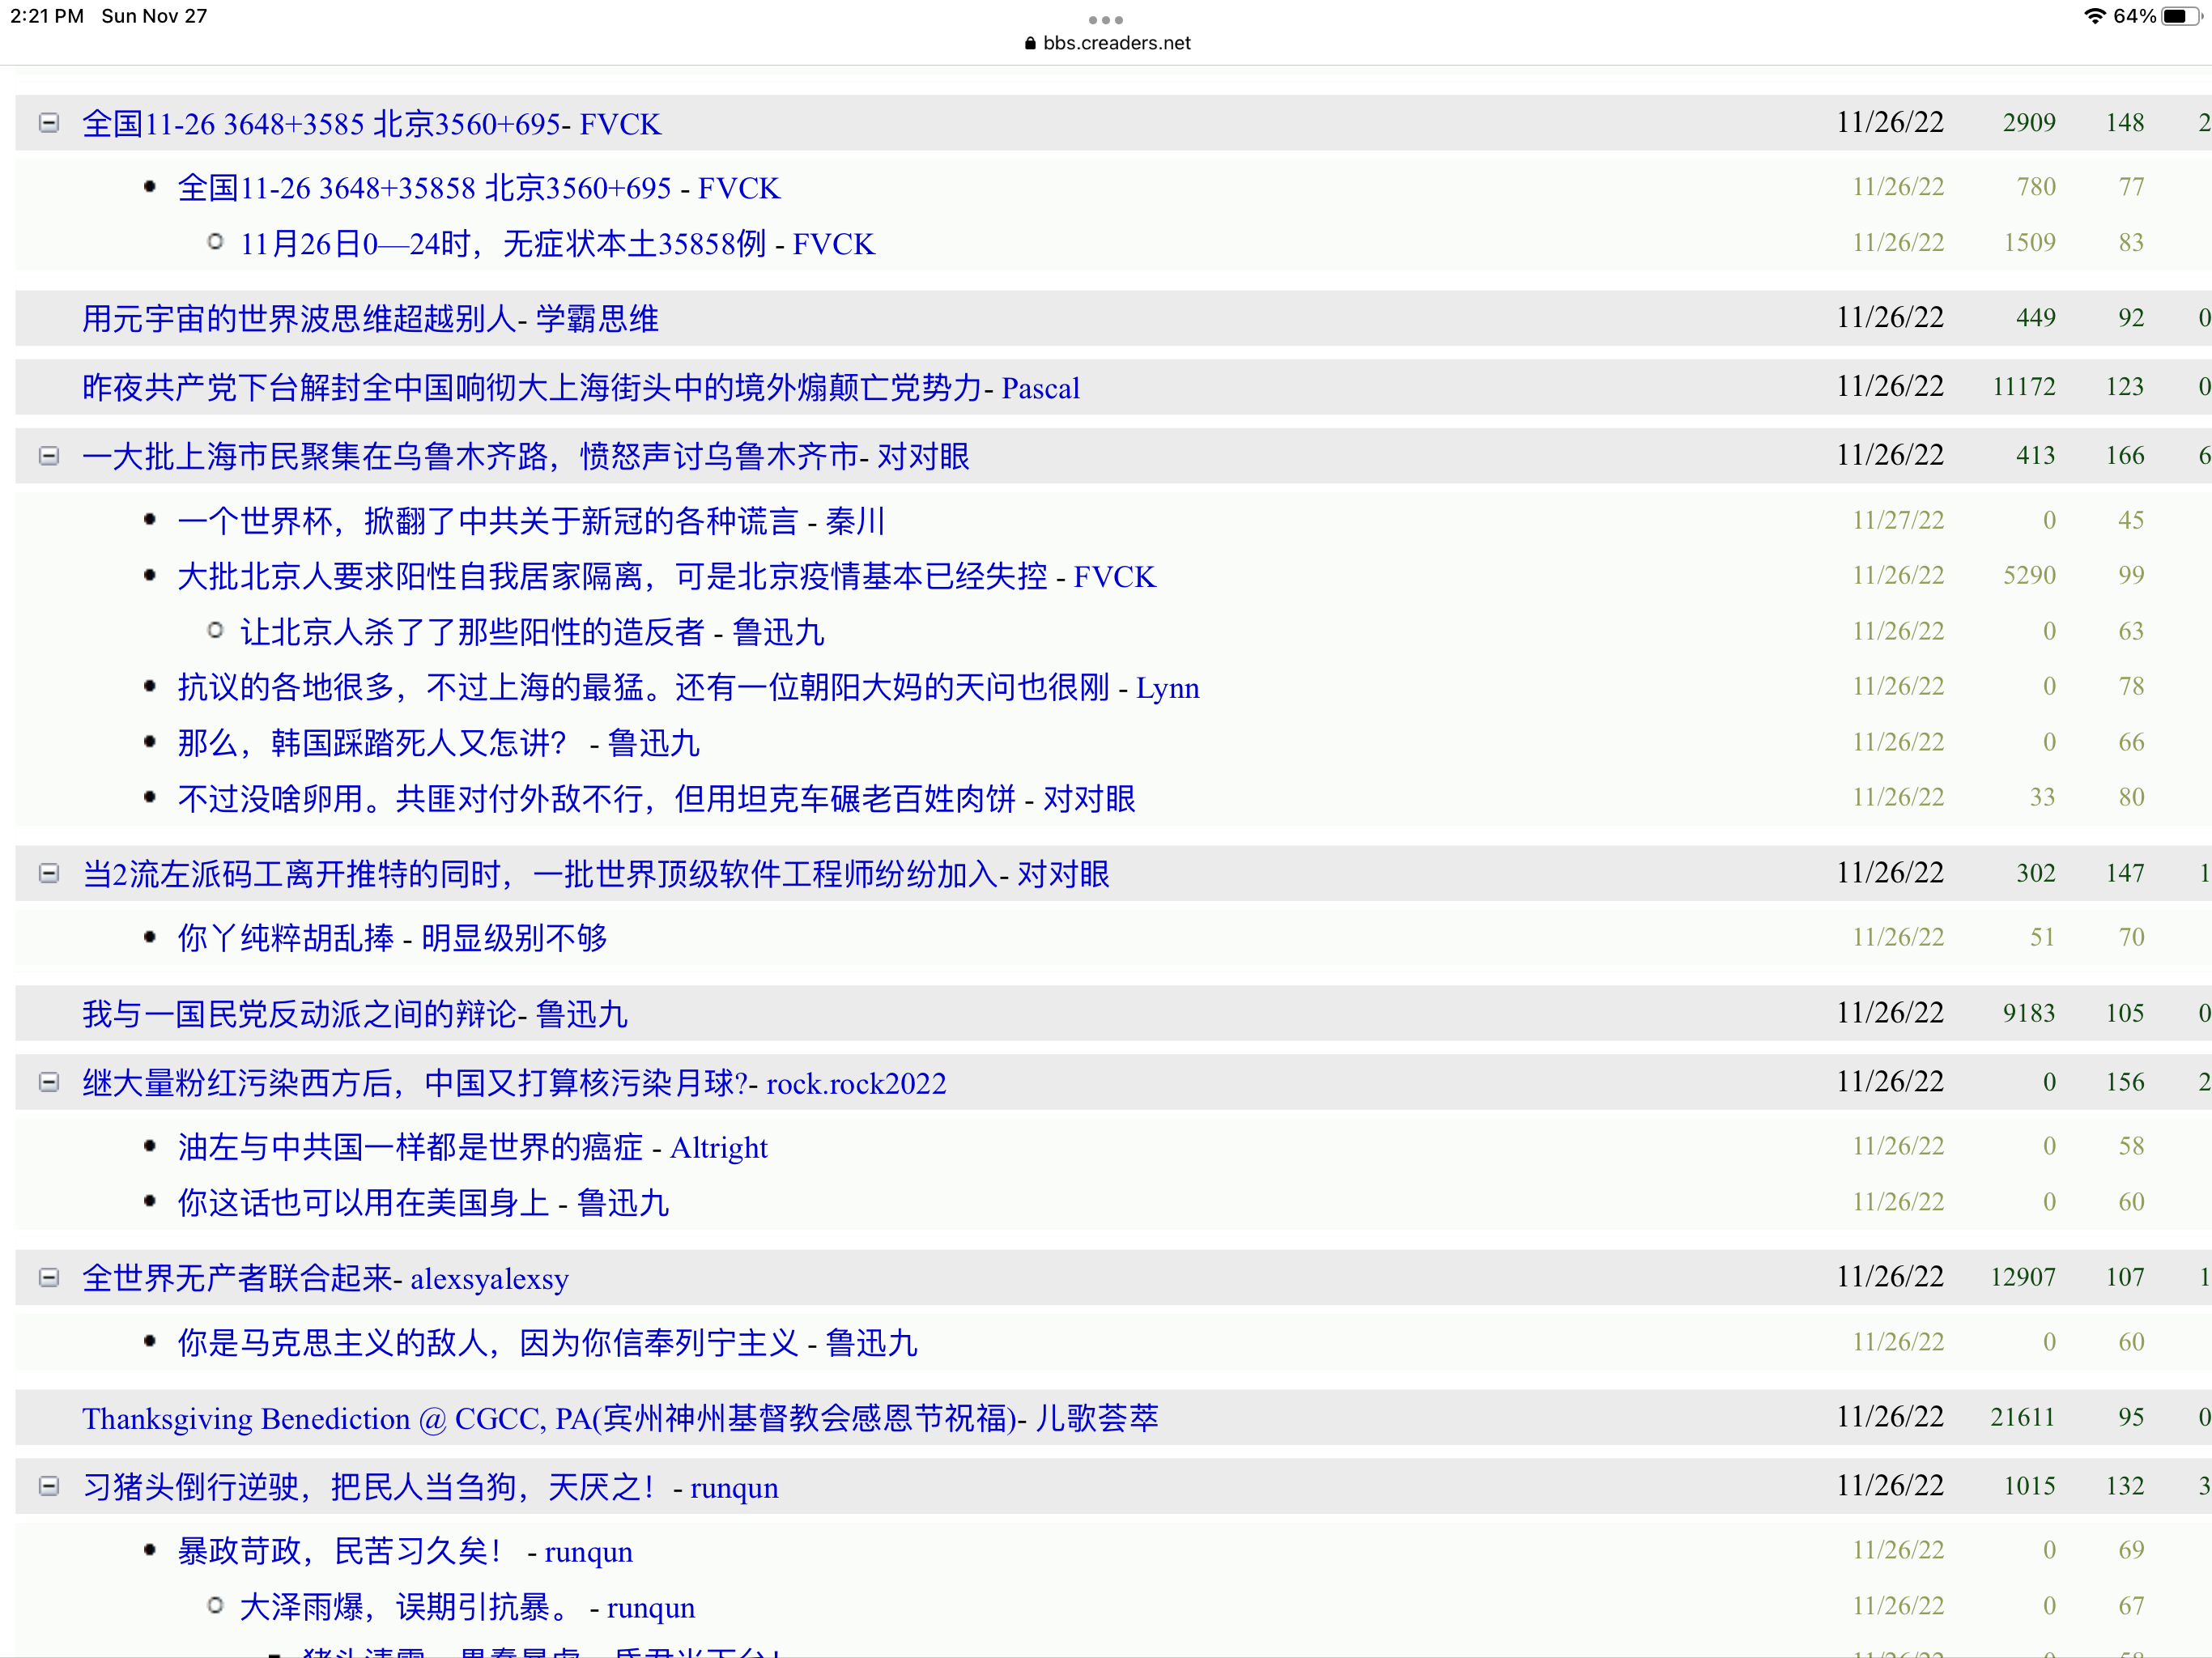Tap the battery status icon
Image resolution: width=2212 pixels, height=1658 pixels.
coord(2181,16)
